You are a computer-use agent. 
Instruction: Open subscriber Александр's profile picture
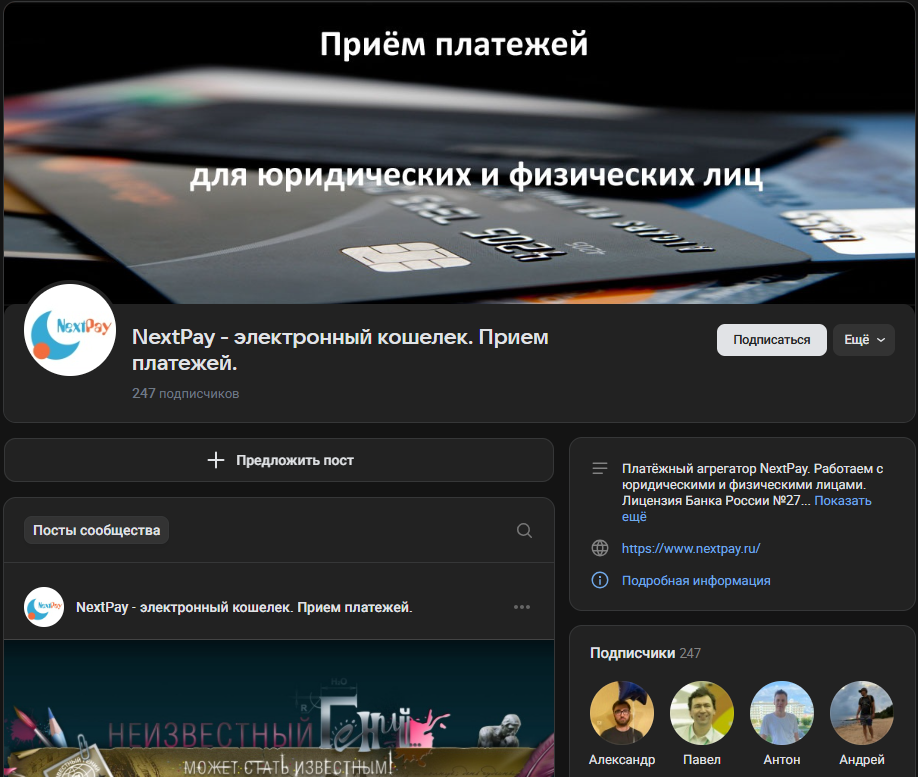[x=622, y=713]
